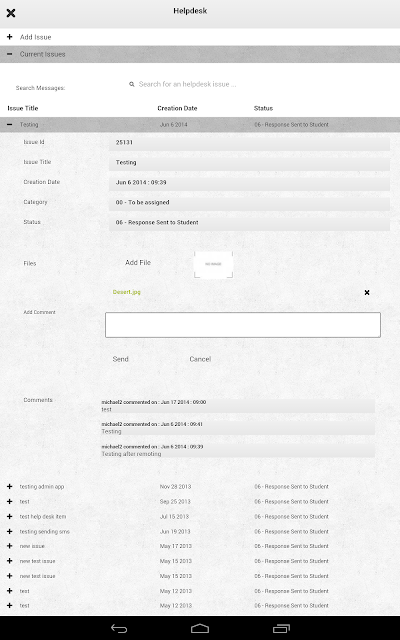The image size is (400, 640).
Task: Tap the Android back navigation icon
Action: (119, 629)
